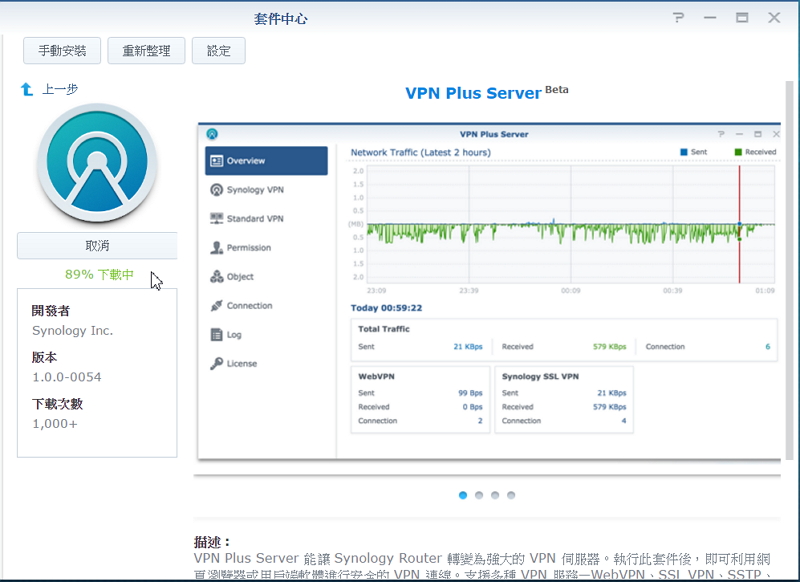This screenshot has width=800, height=582.
Task: Click the WebVPN panel heading
Action: coord(376,377)
